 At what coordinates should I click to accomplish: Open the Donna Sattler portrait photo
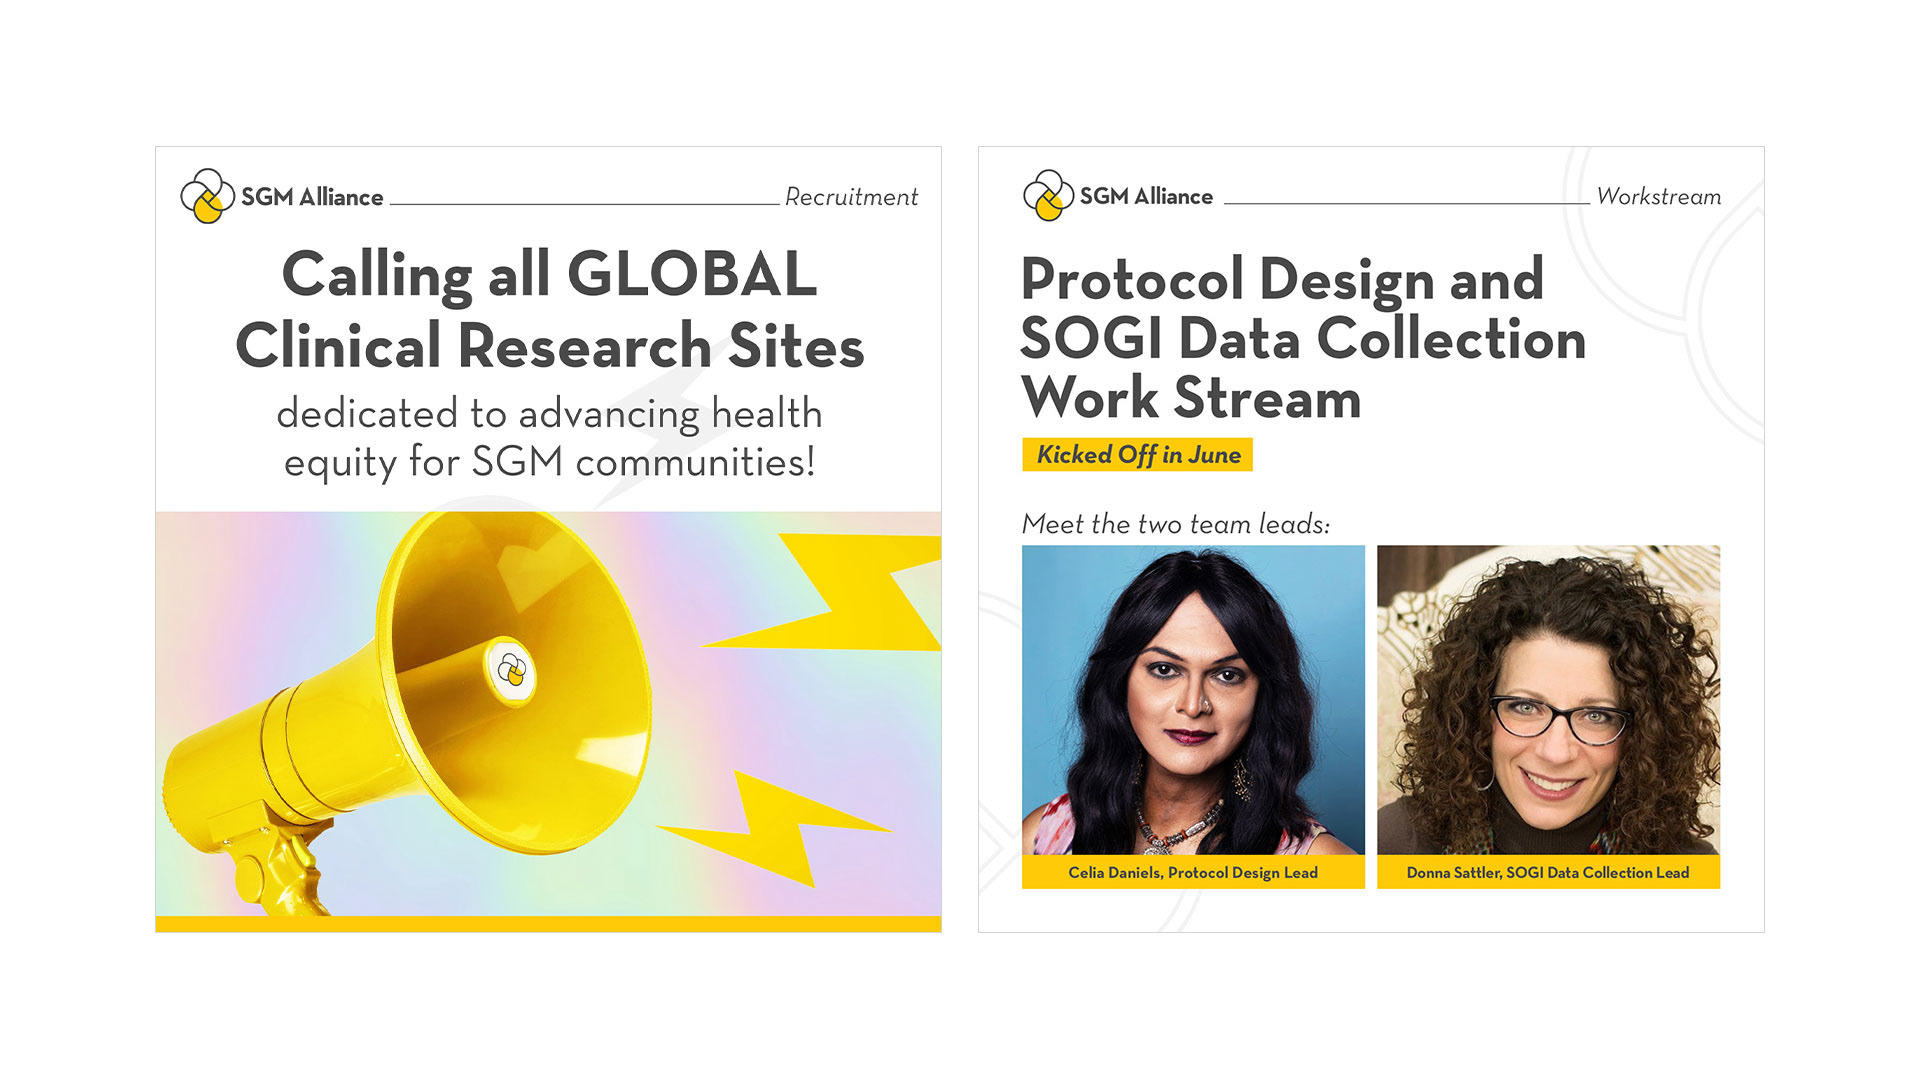1548,700
